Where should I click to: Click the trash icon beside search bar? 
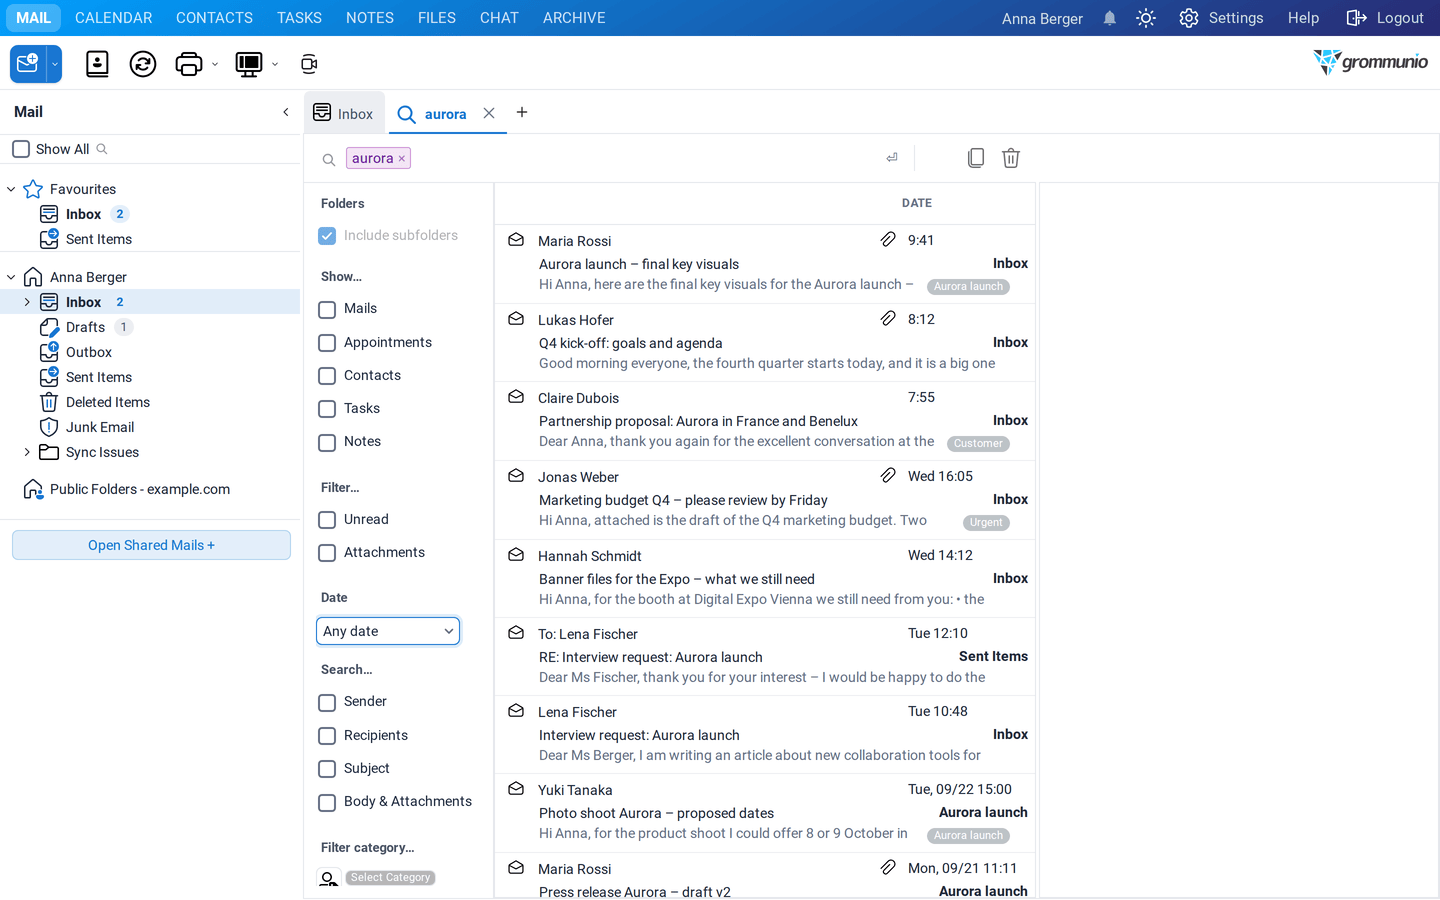(1011, 158)
